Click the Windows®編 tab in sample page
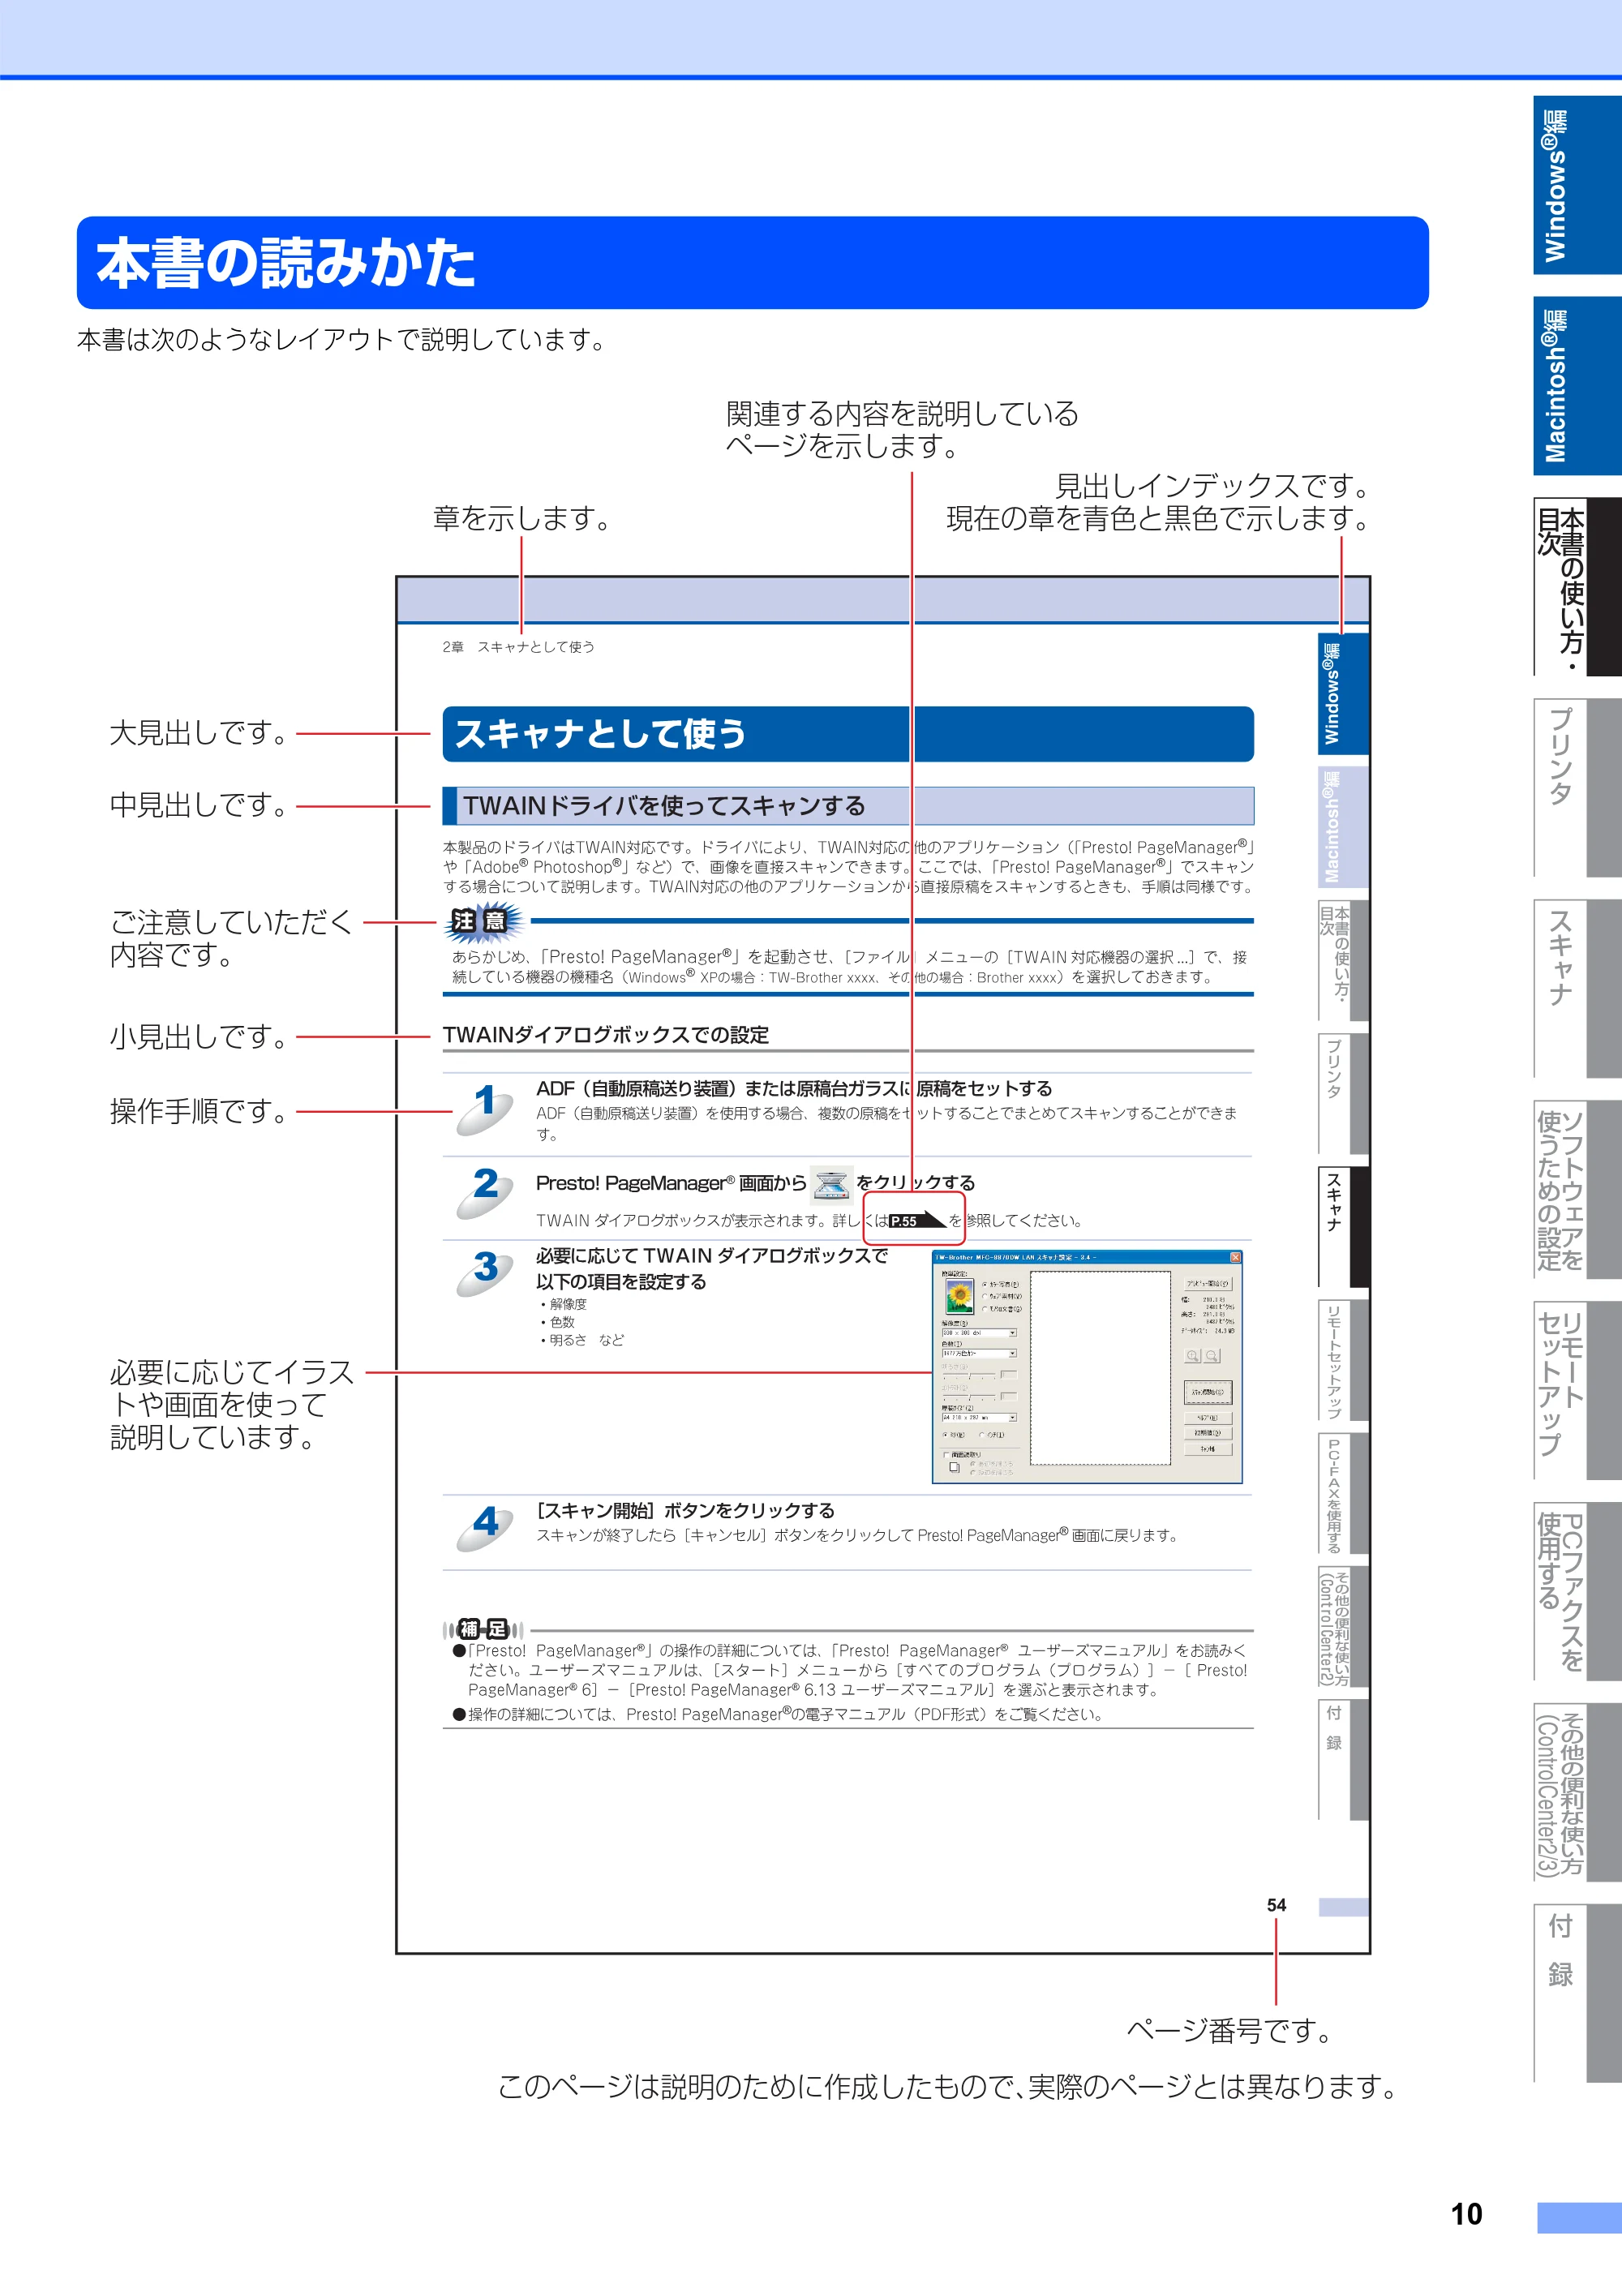This screenshot has width=1622, height=2296. (x=1343, y=694)
